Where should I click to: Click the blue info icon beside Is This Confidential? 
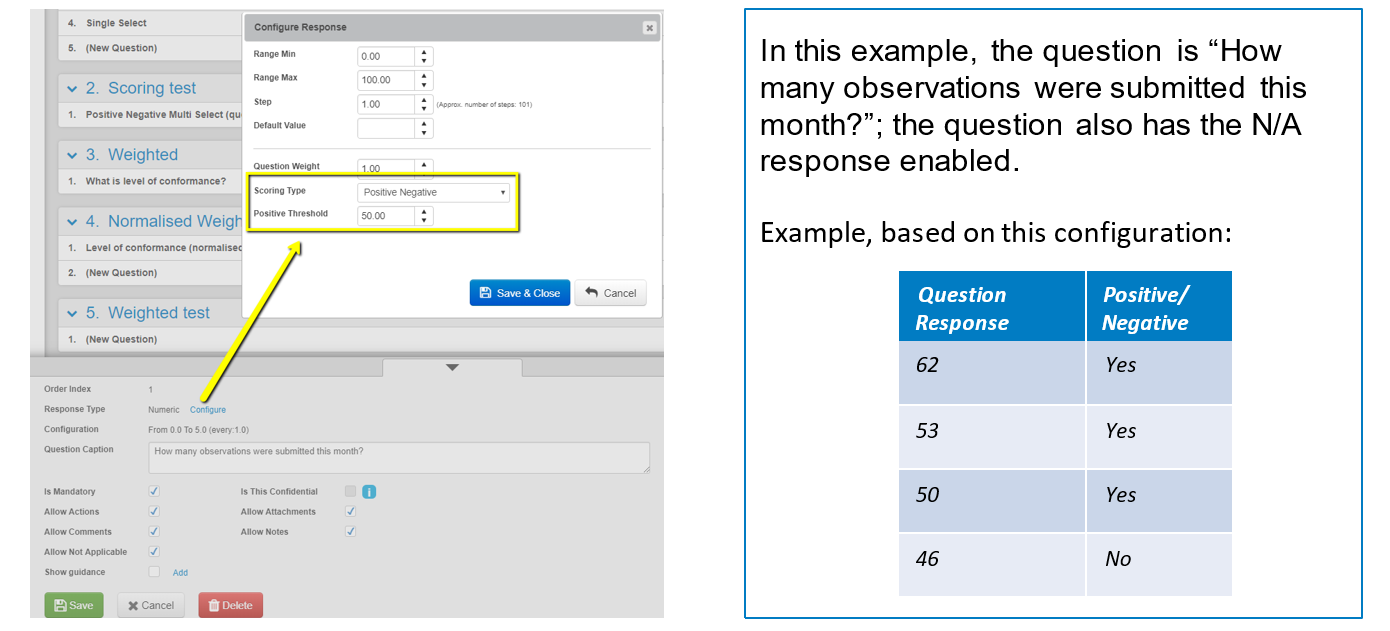[369, 492]
